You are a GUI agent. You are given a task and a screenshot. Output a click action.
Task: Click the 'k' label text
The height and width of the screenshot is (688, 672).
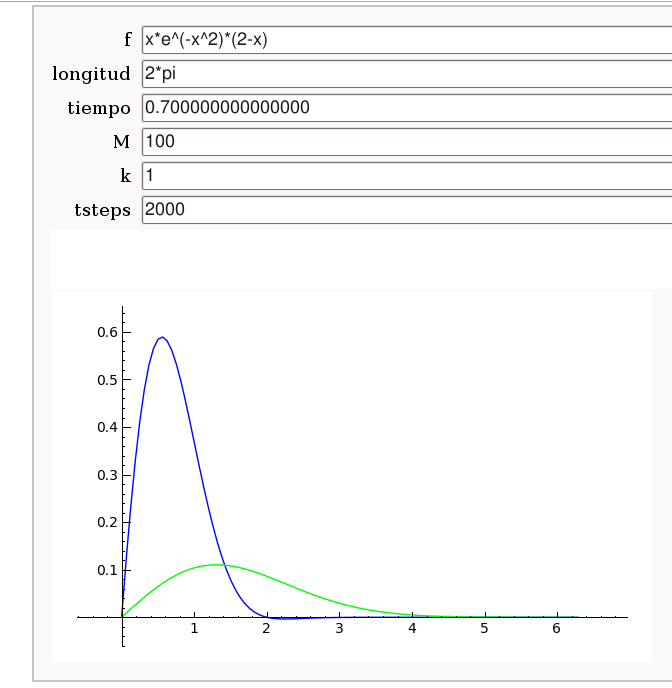(x=125, y=176)
